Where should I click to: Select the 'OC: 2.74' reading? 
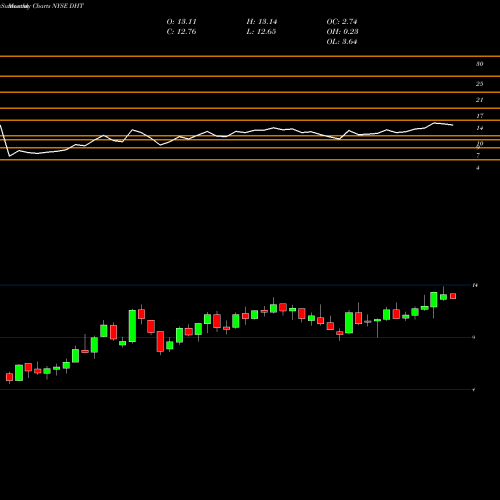[x=342, y=22]
